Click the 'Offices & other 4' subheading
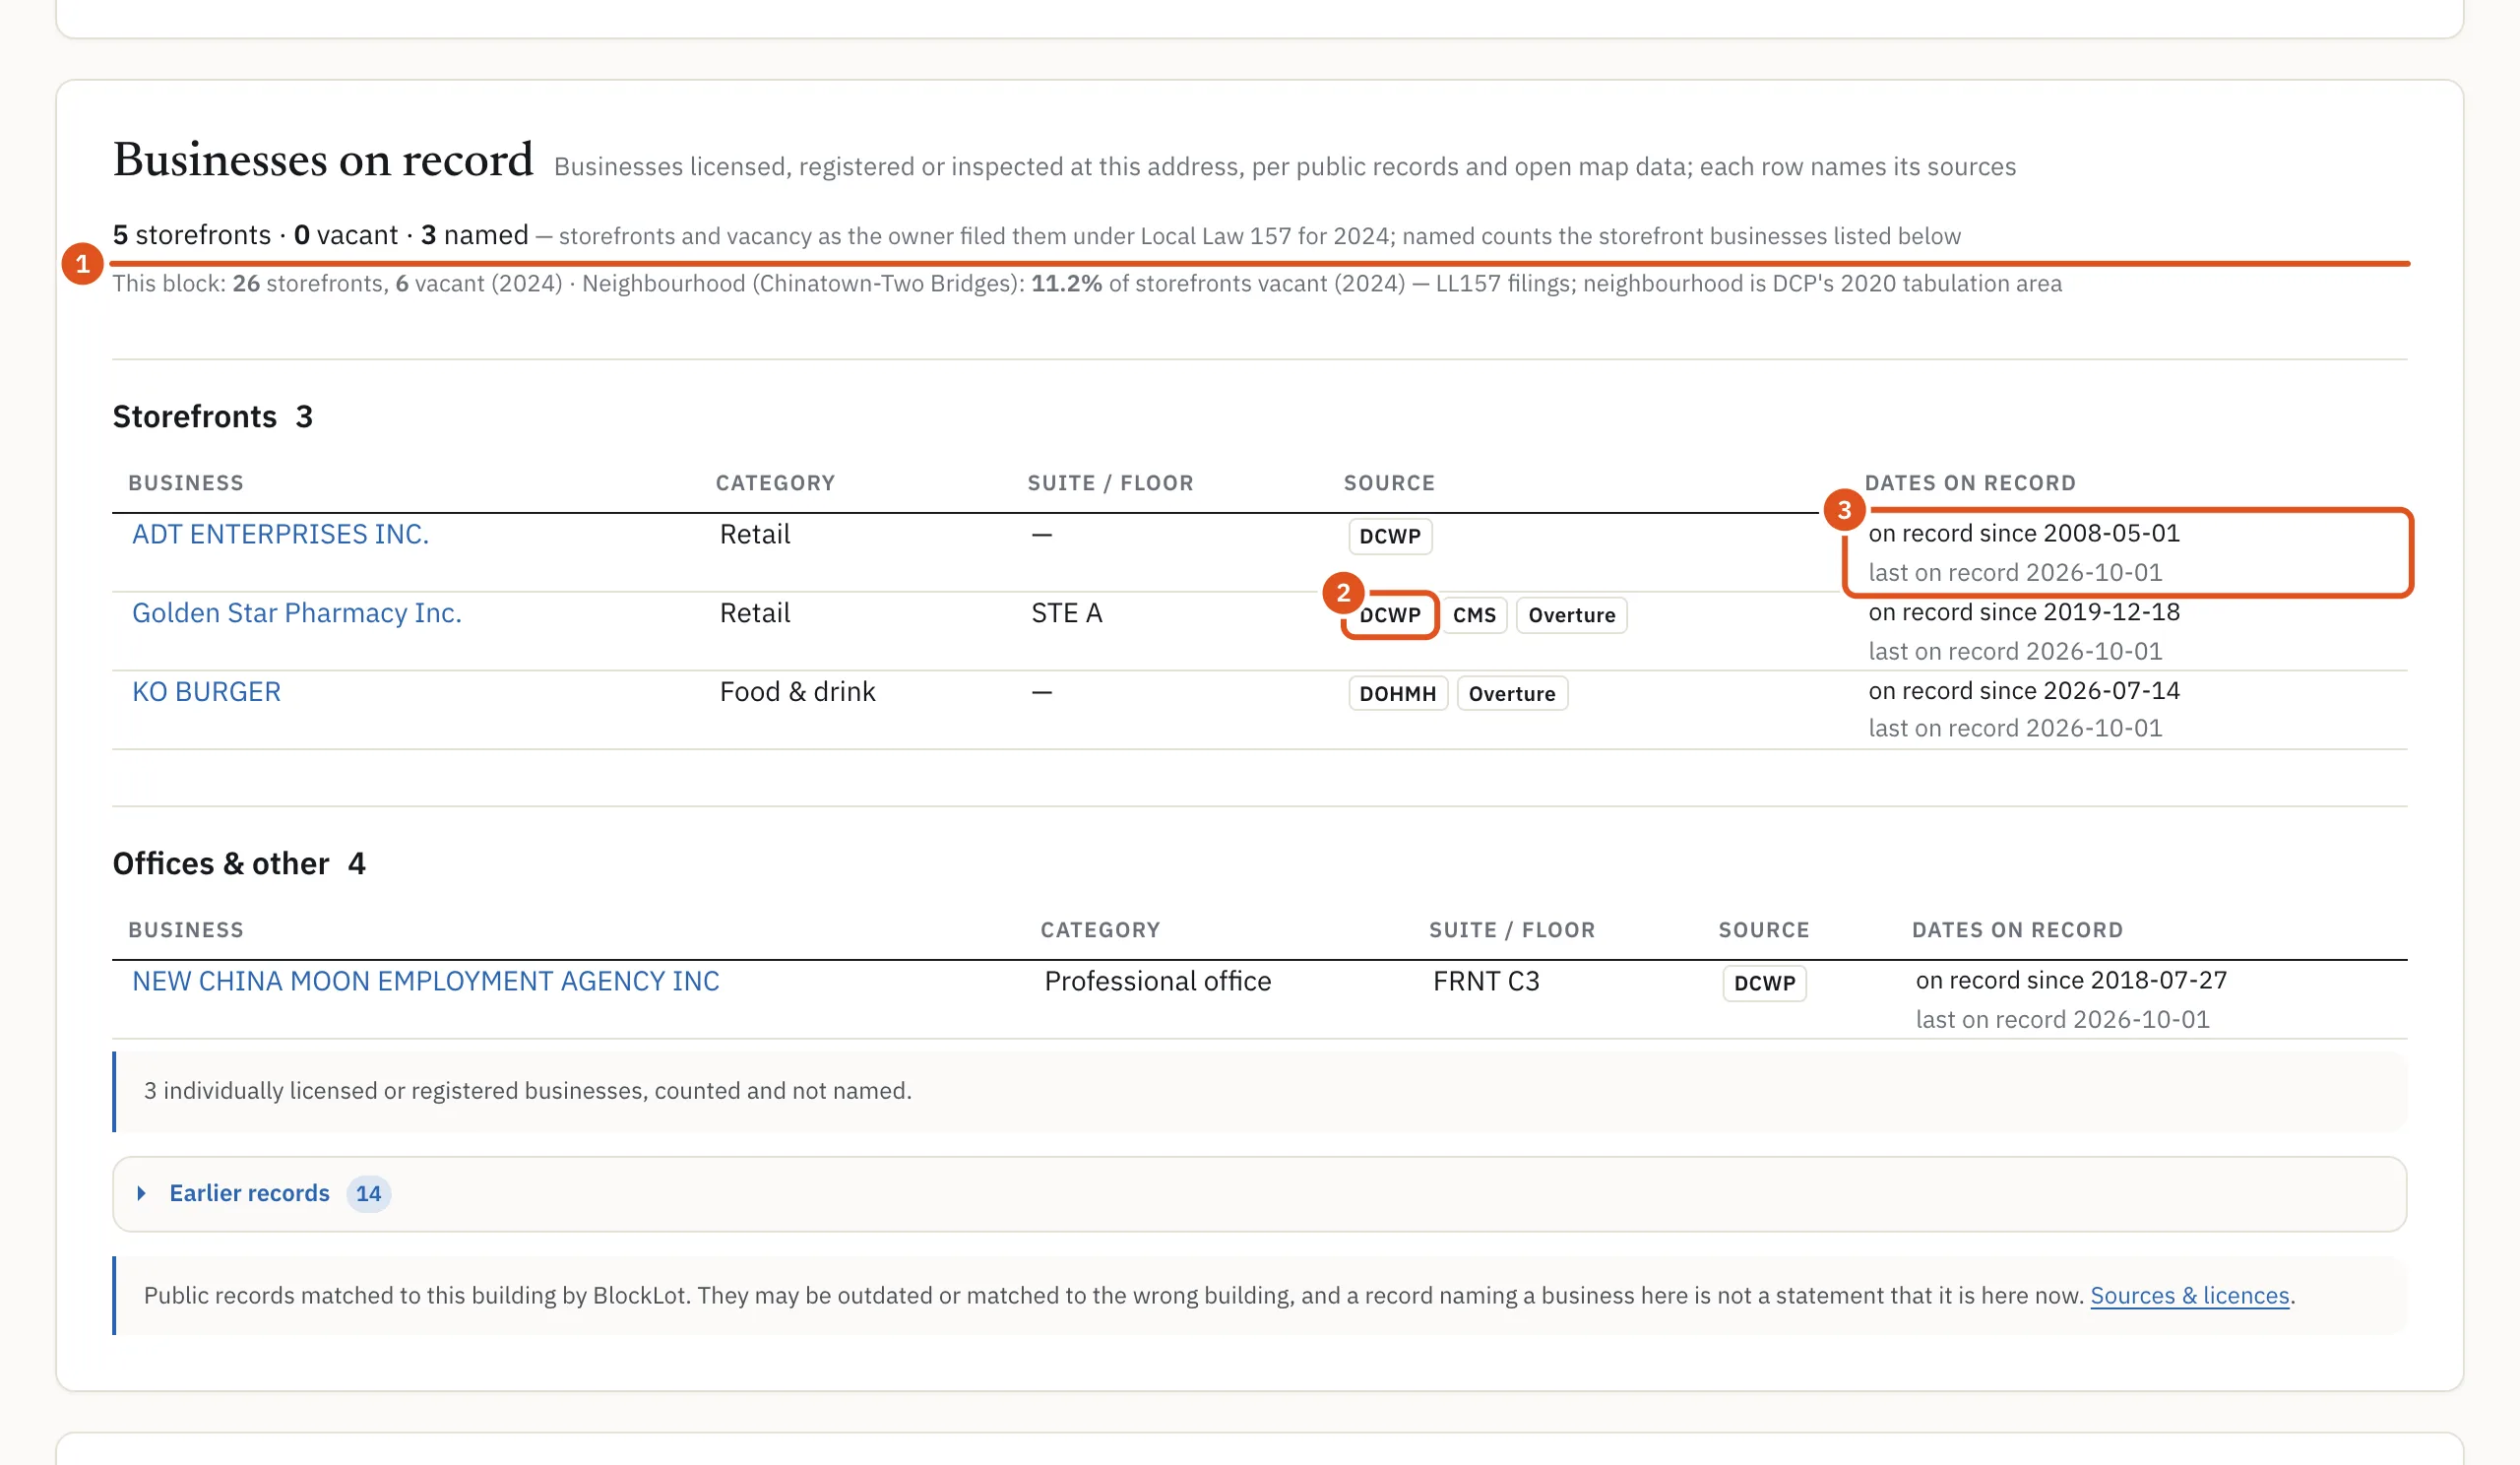2520x1465 pixels. point(239,863)
